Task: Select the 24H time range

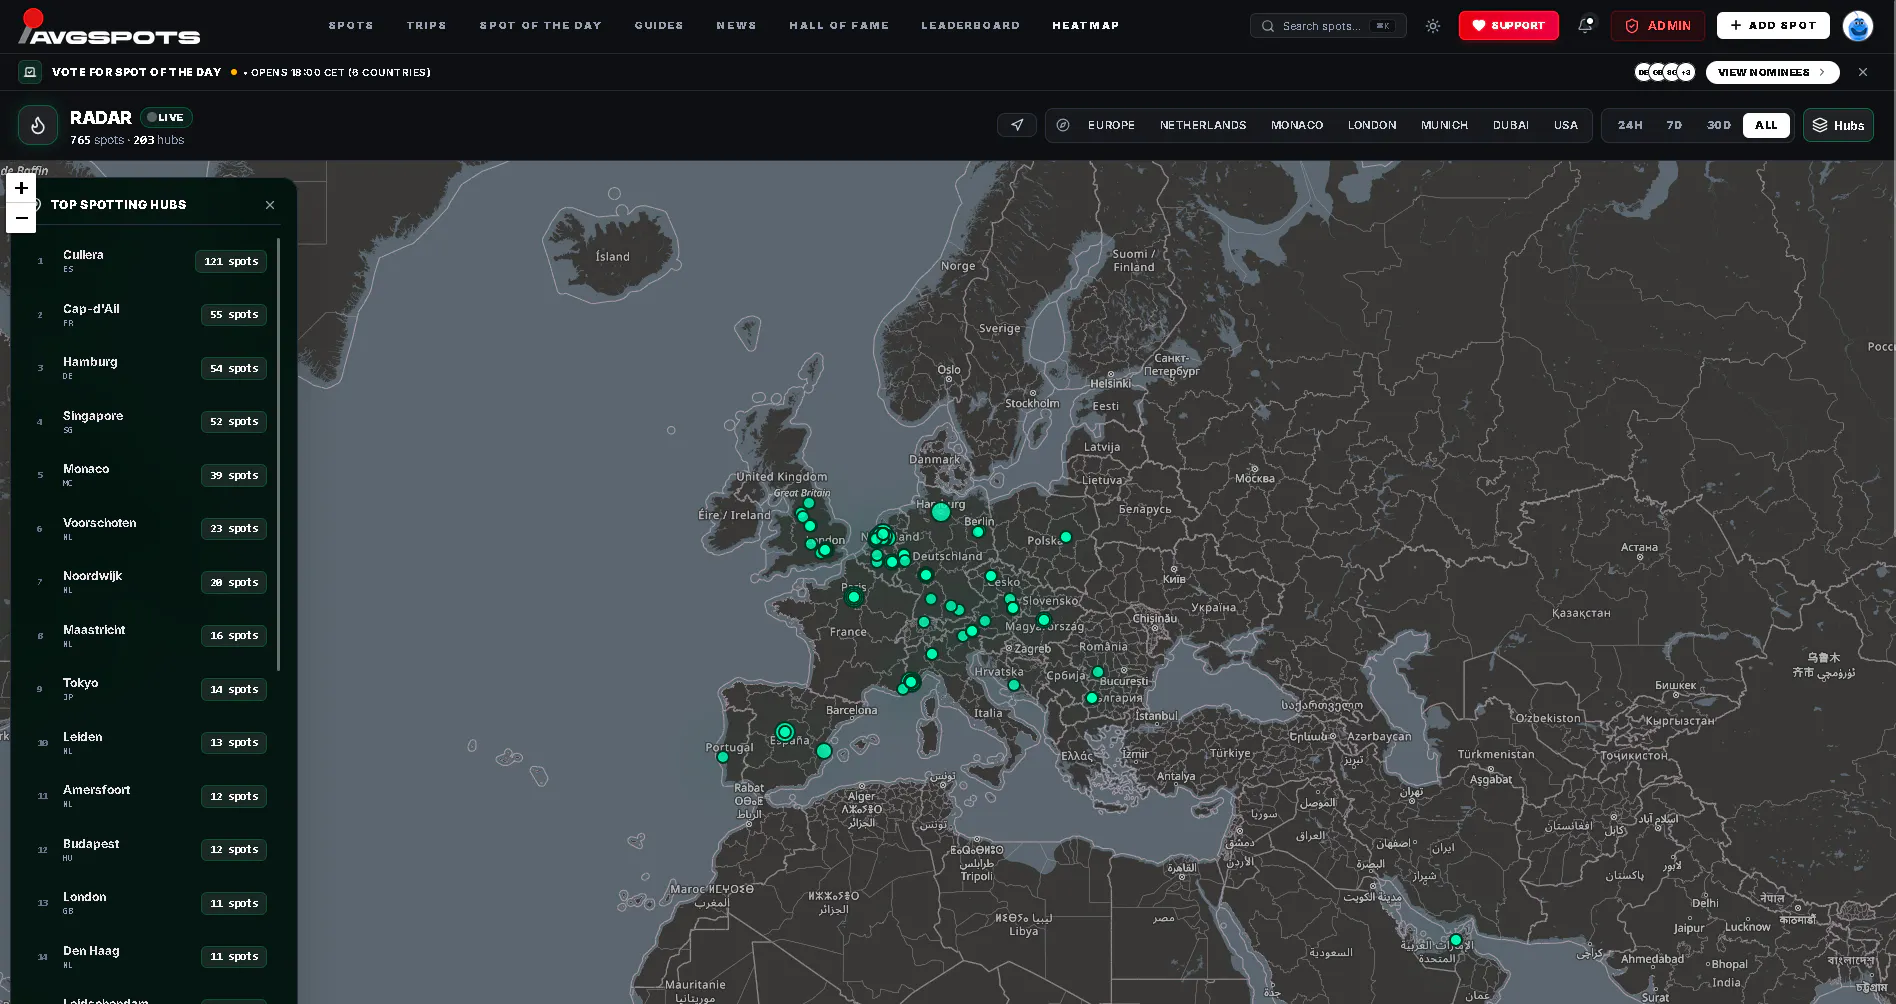Action: coord(1630,125)
